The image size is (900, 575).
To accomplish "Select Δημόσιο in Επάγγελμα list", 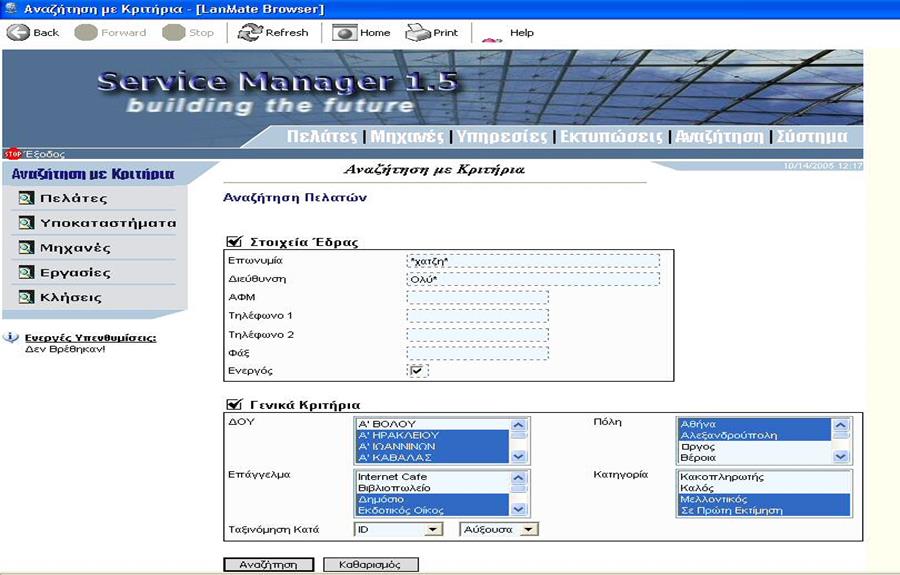I will (432, 499).
